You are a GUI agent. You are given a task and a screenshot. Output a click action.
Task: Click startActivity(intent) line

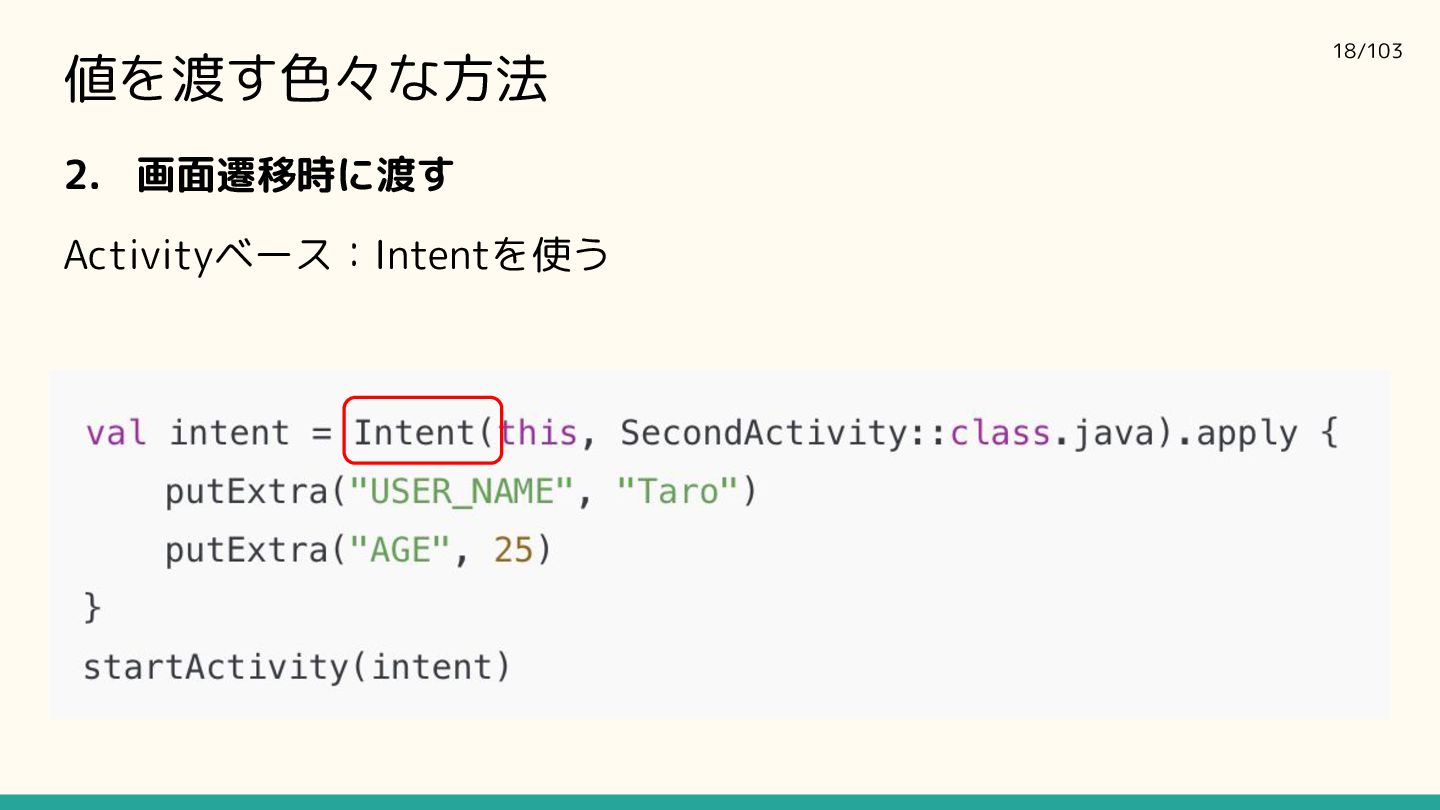297,667
